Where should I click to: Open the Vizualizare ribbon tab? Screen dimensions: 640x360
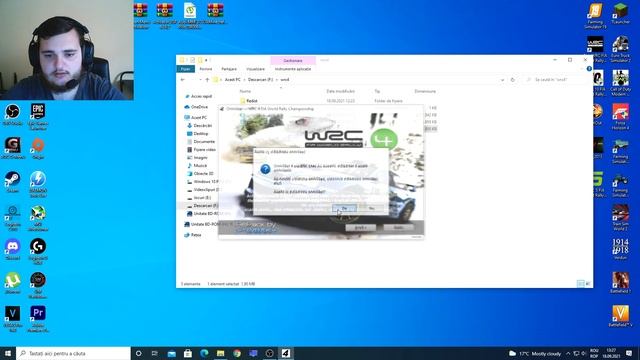pyautogui.click(x=256, y=69)
